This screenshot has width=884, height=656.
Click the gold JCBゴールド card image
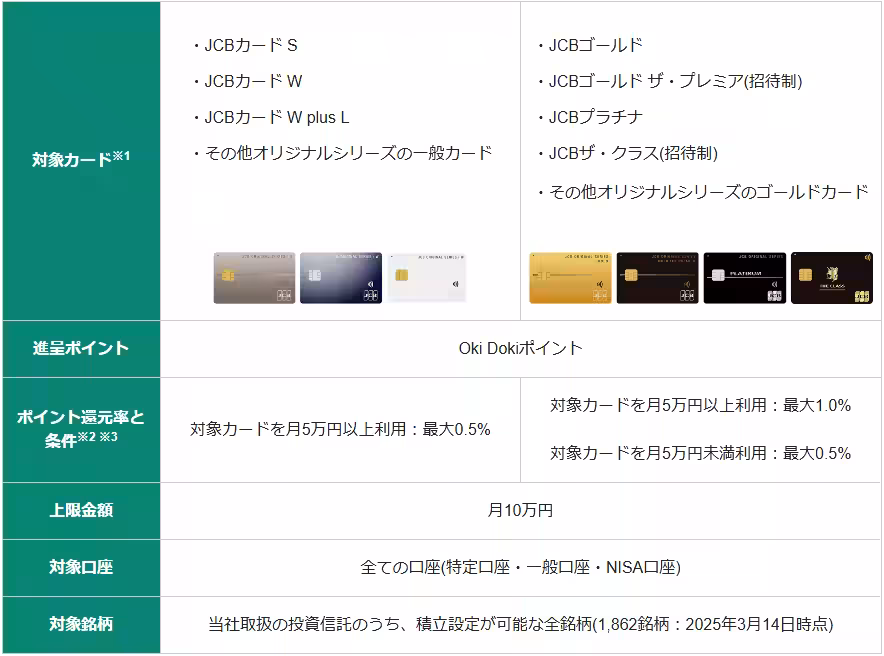coord(569,276)
